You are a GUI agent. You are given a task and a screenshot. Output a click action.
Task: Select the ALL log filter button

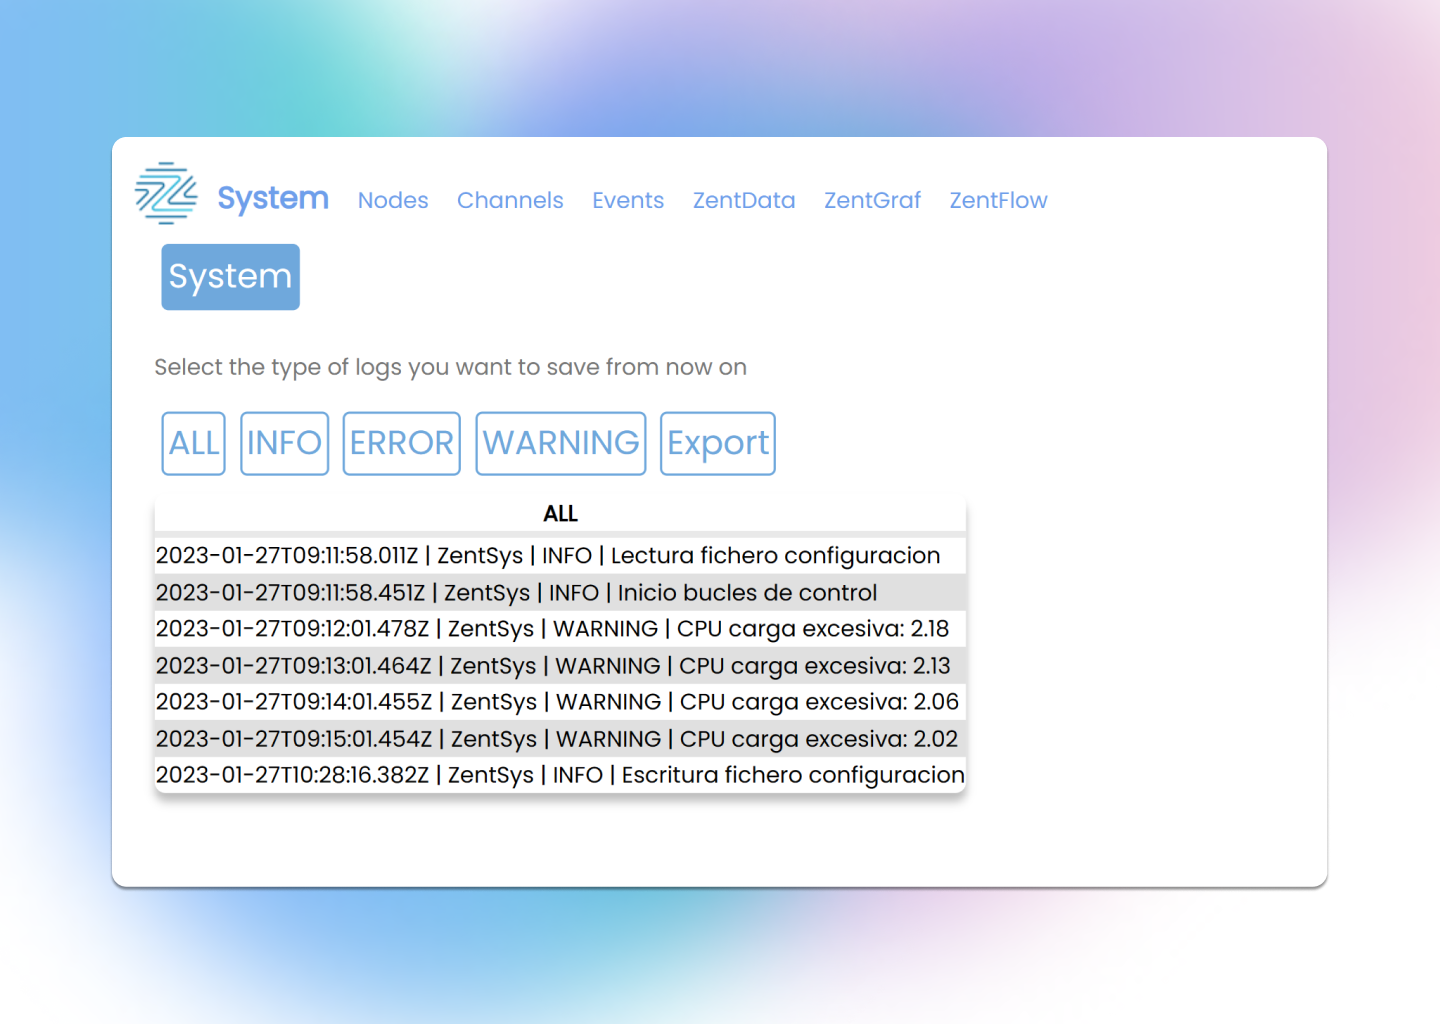click(x=194, y=443)
